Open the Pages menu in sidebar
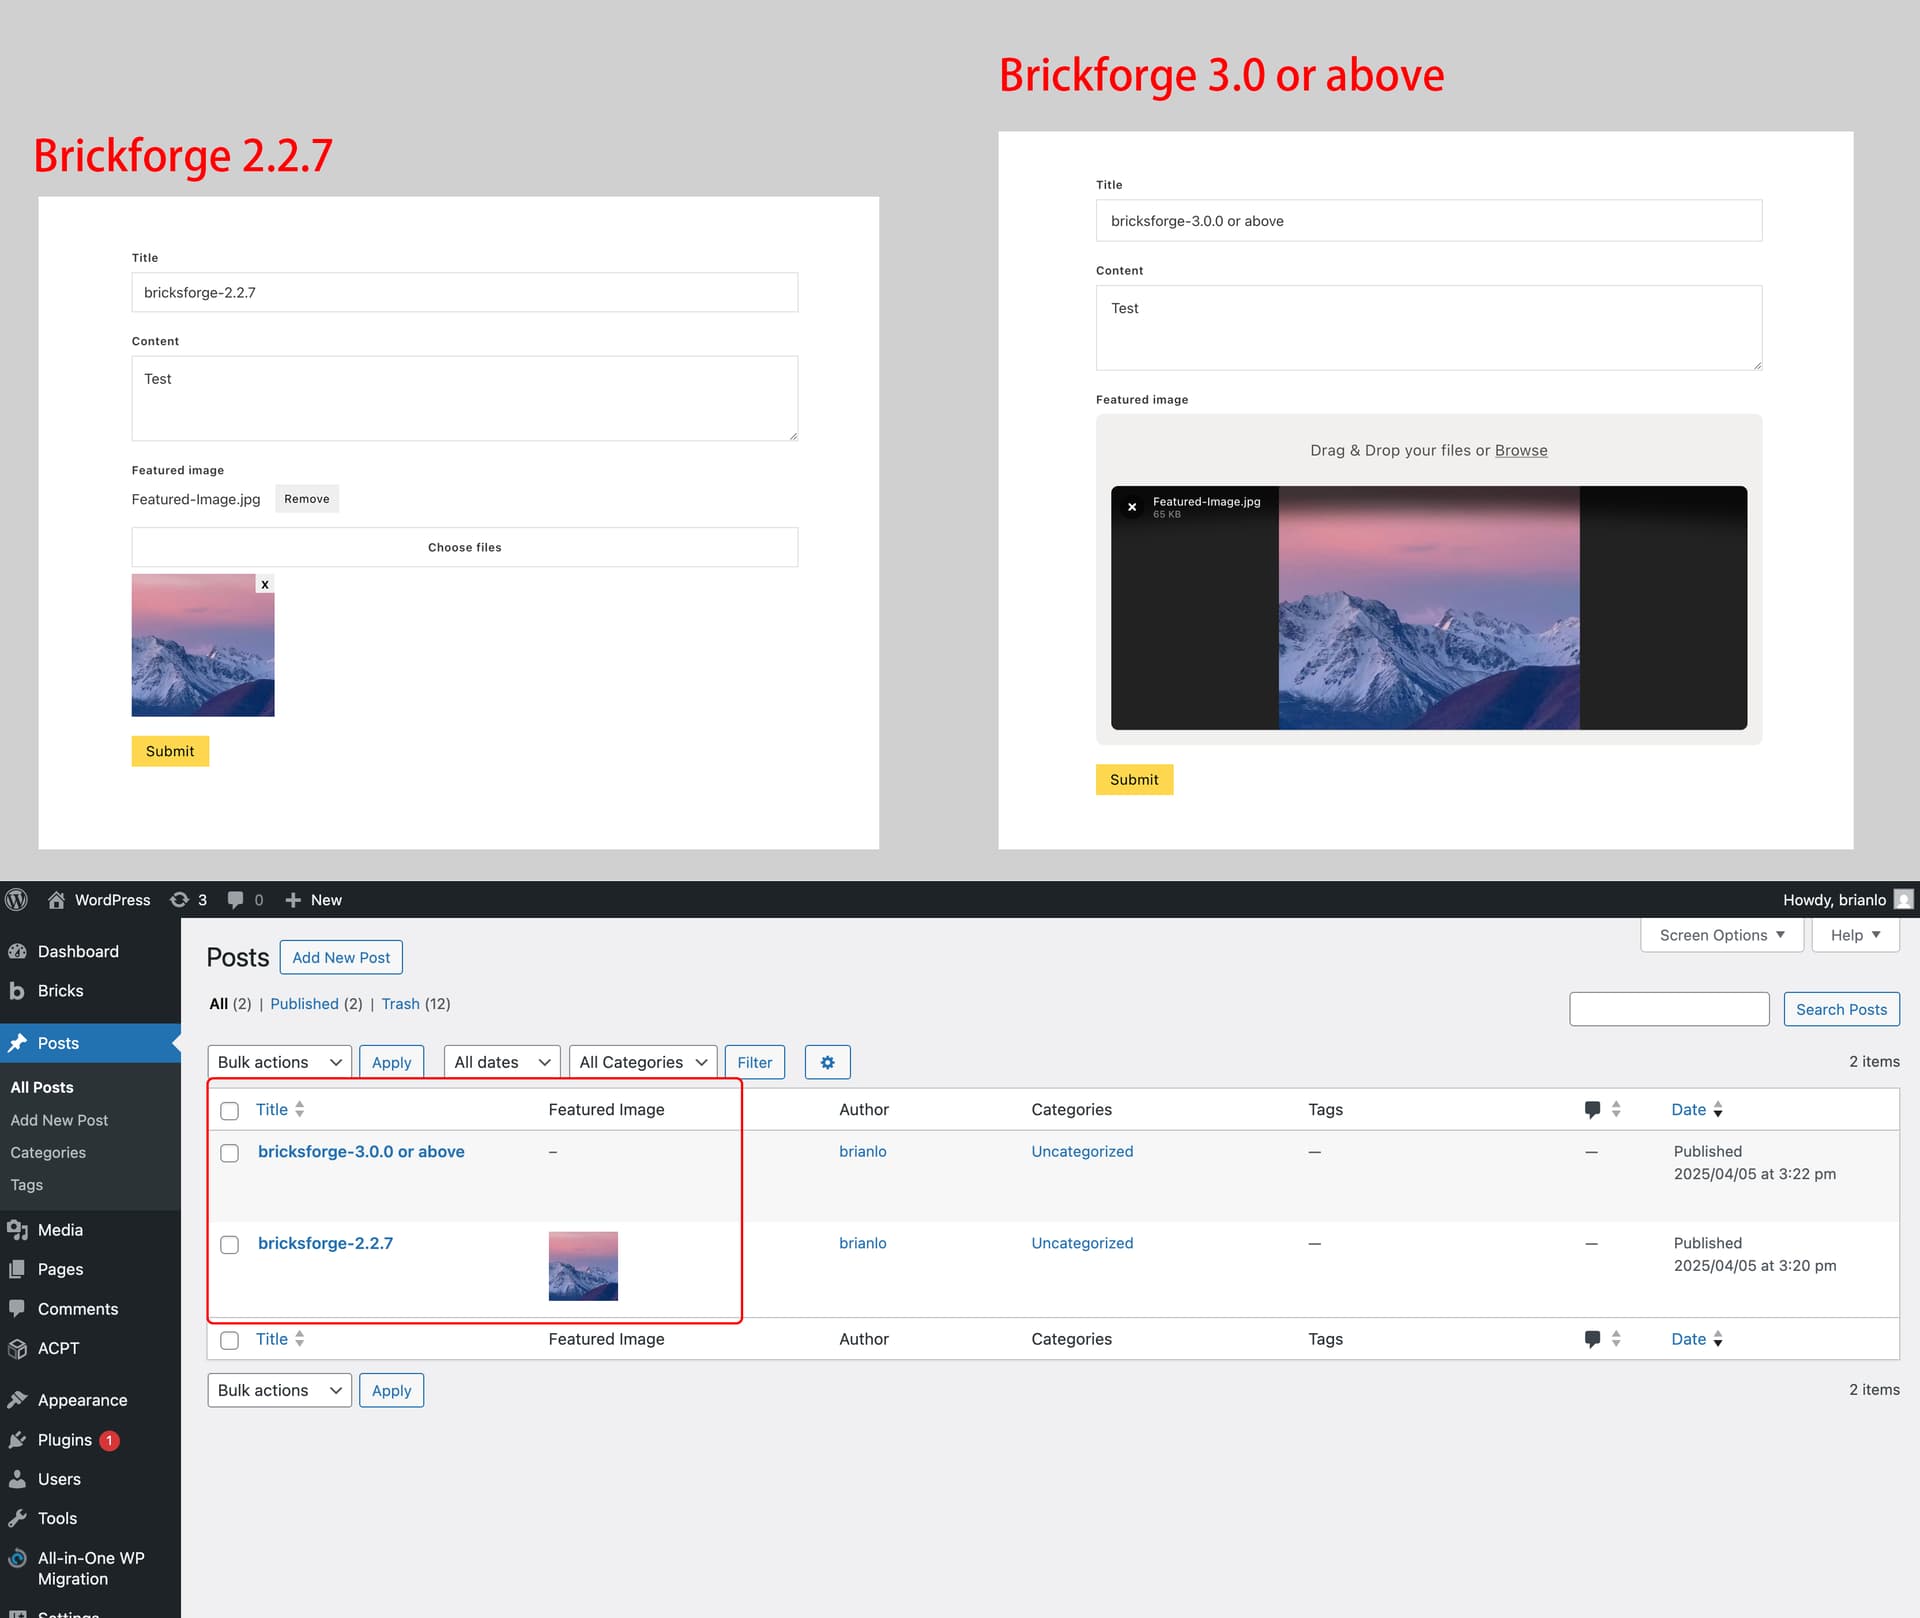This screenshot has height=1618, width=1920. click(x=60, y=1269)
